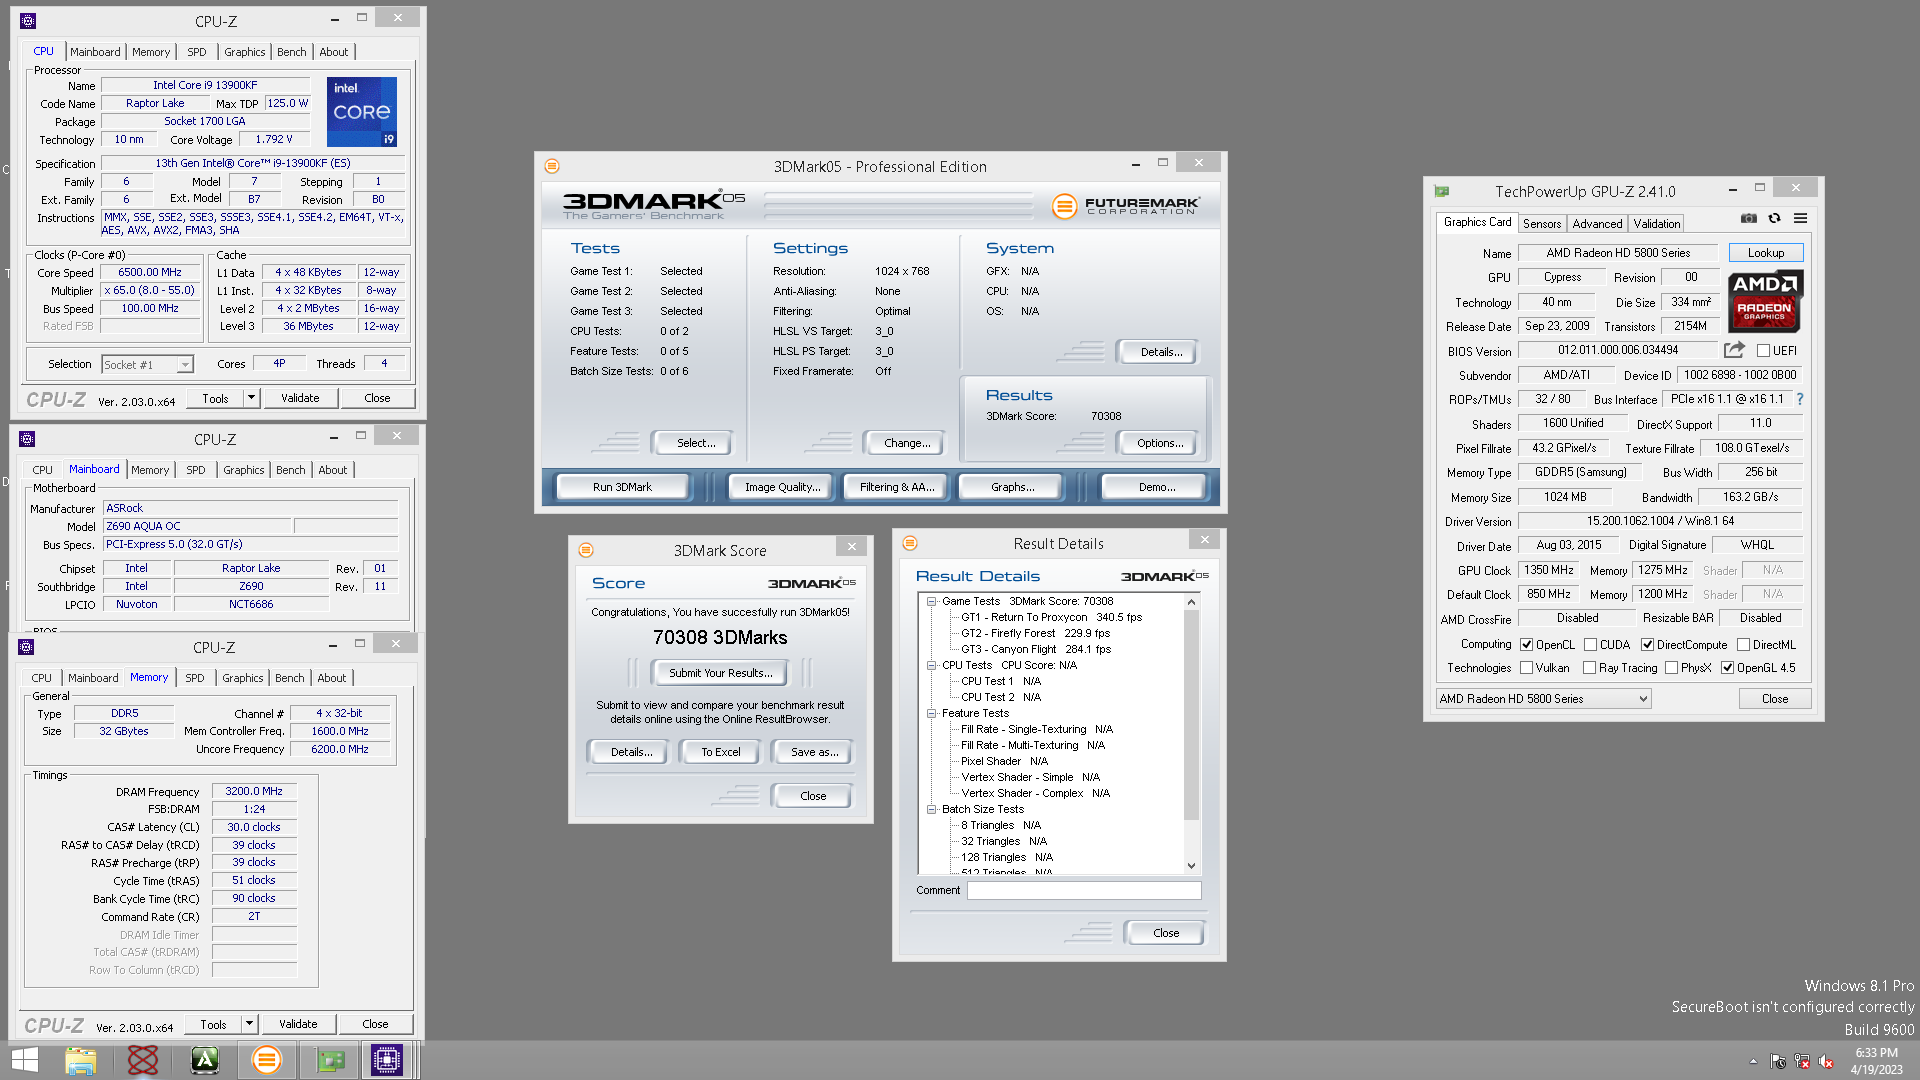Viewport: 1920px width, 1080px height.
Task: Switch to CPU-Z via taskbar icon
Action: pyautogui.click(x=387, y=1060)
